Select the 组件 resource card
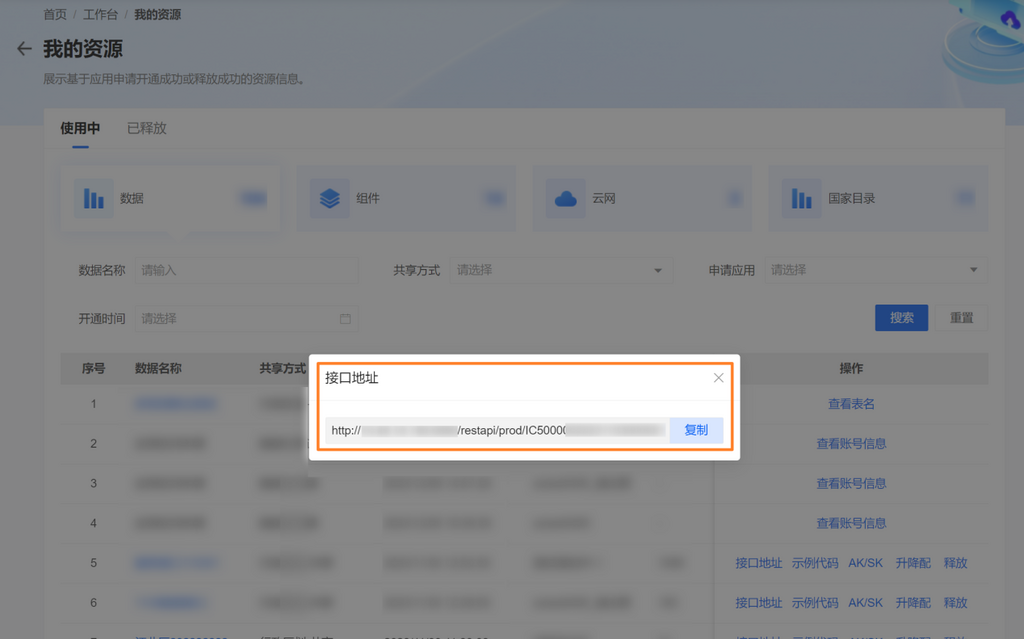The height and width of the screenshot is (639, 1024). pyautogui.click(x=406, y=198)
